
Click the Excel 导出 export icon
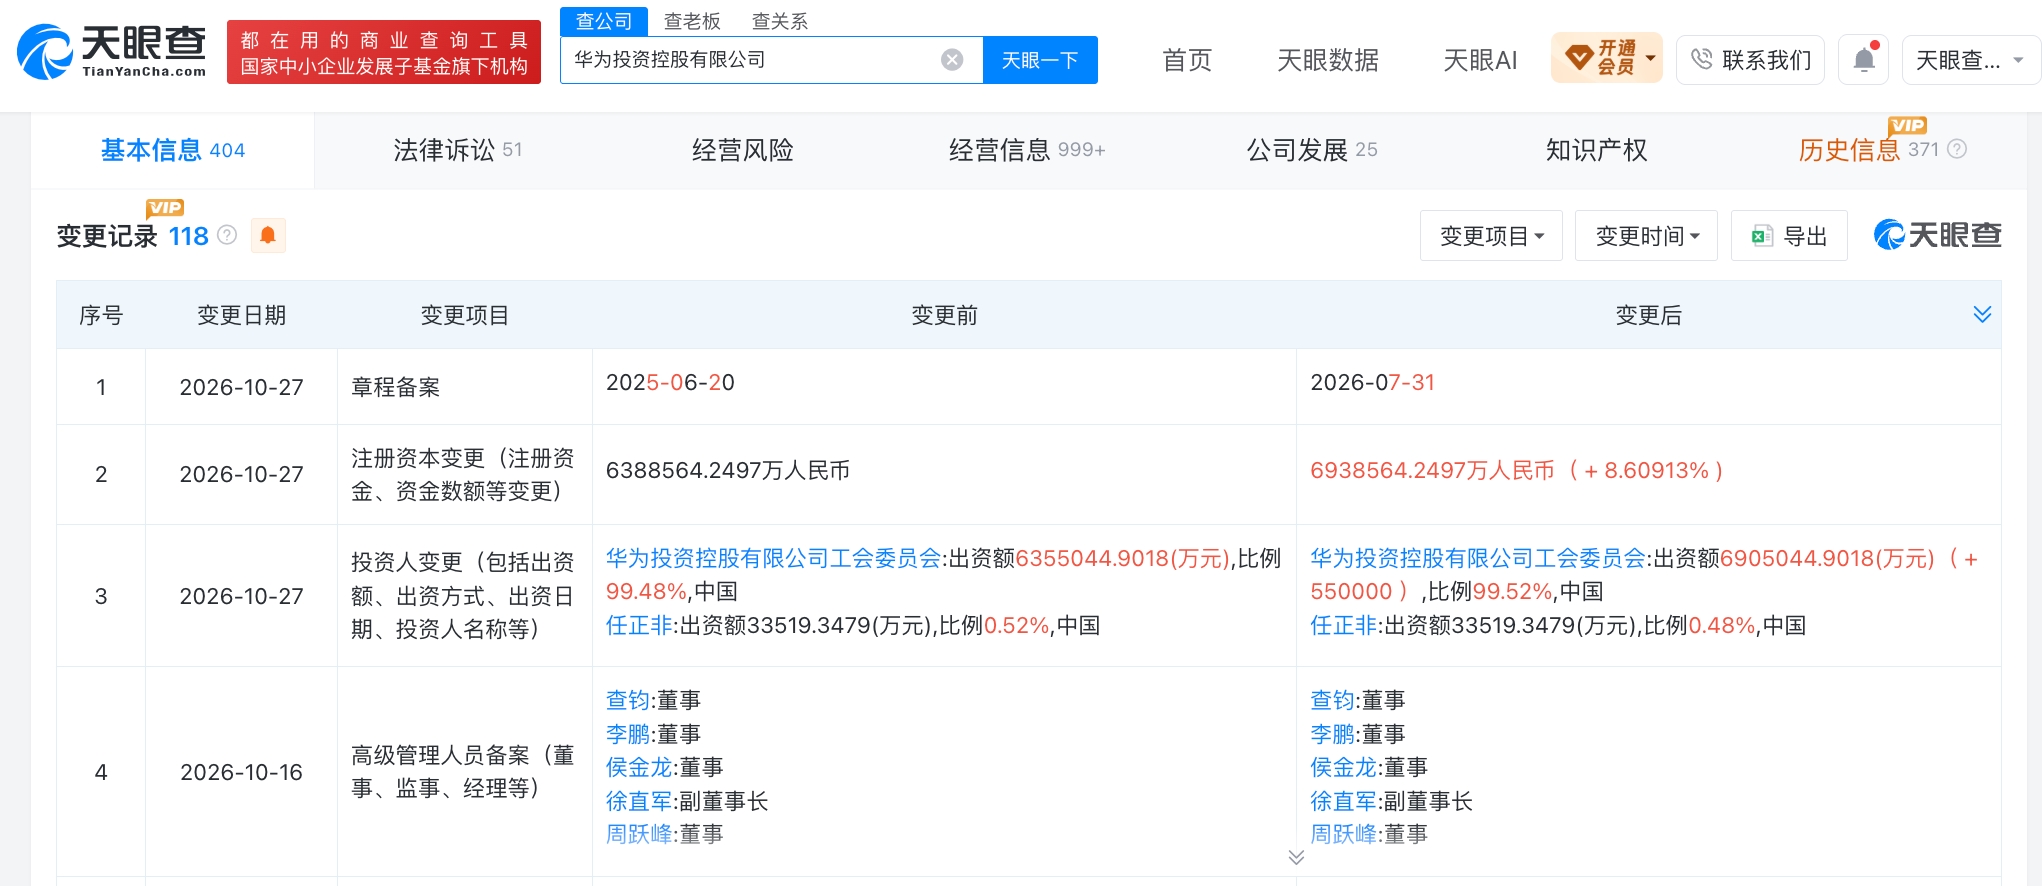click(x=1761, y=236)
